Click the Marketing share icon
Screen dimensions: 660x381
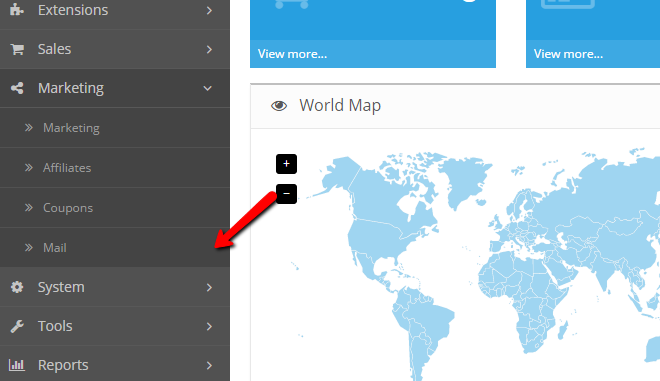[17, 88]
